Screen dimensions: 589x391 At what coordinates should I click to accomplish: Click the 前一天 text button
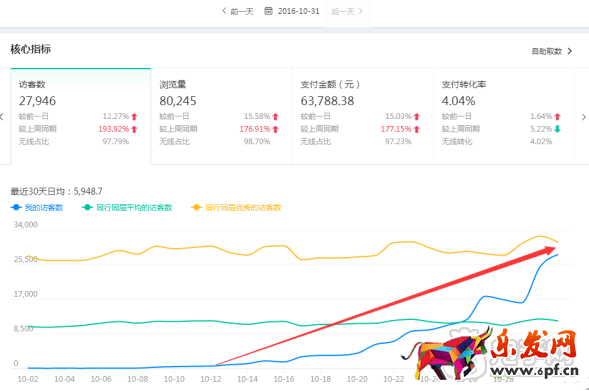242,12
